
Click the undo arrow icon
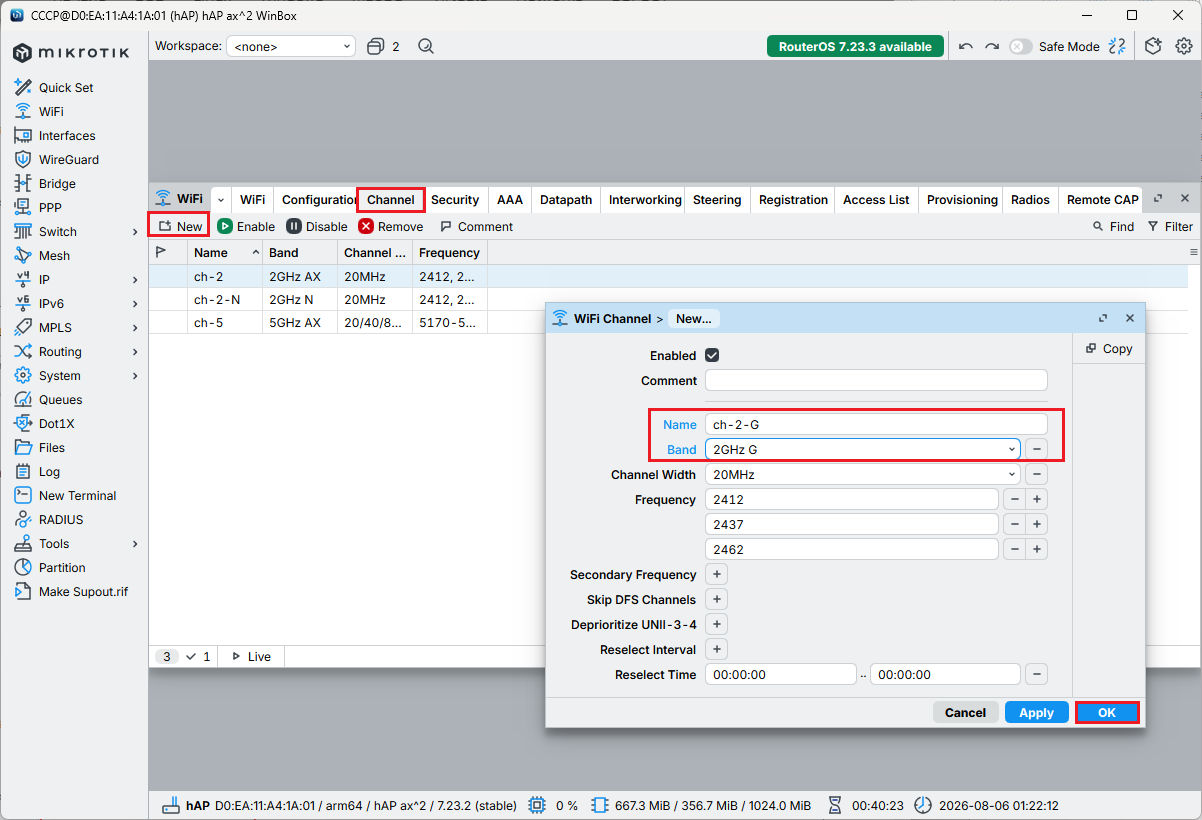pos(965,46)
